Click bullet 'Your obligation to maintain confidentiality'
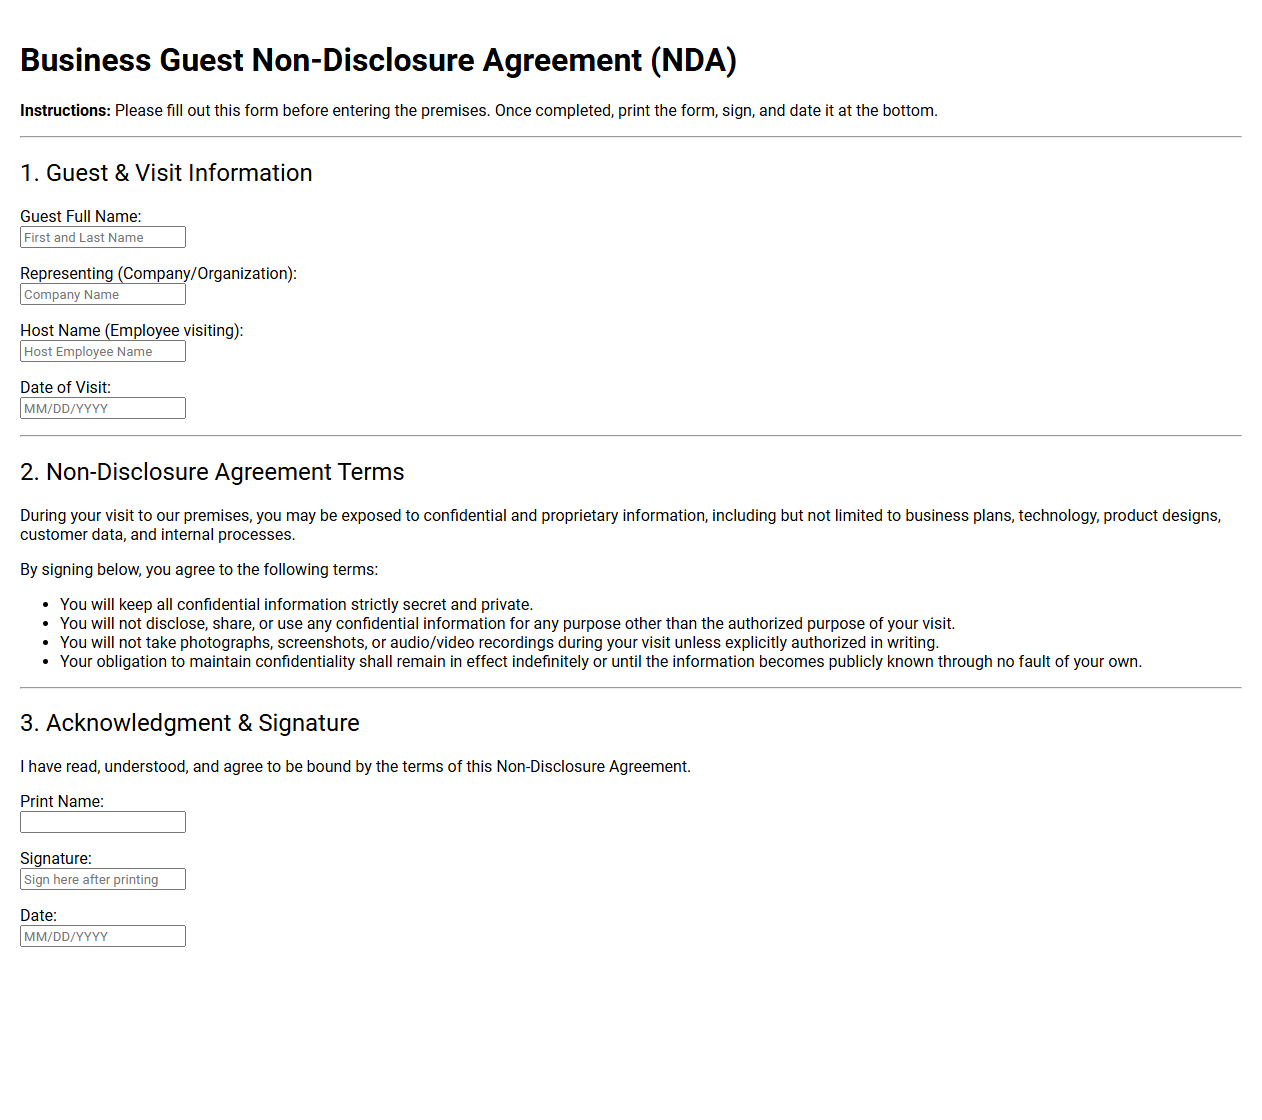1262x1120 pixels. point(601,661)
